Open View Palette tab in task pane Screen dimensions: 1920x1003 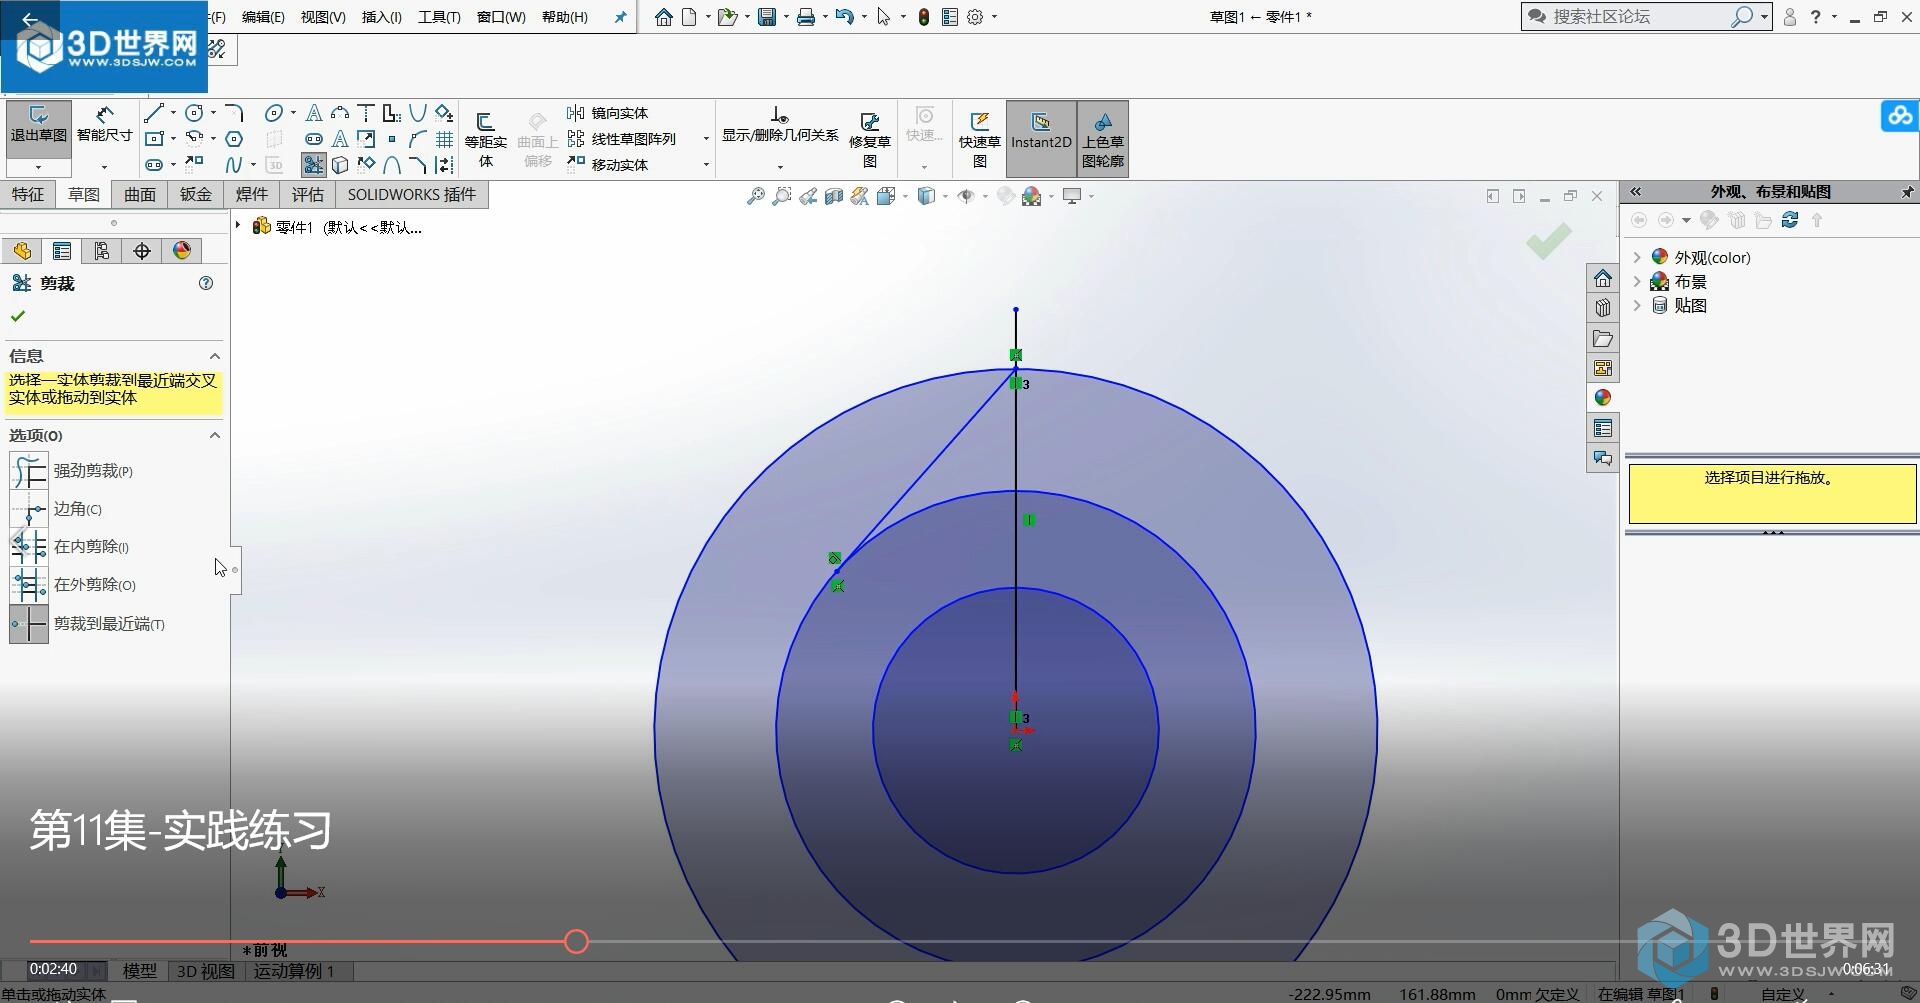point(1603,368)
